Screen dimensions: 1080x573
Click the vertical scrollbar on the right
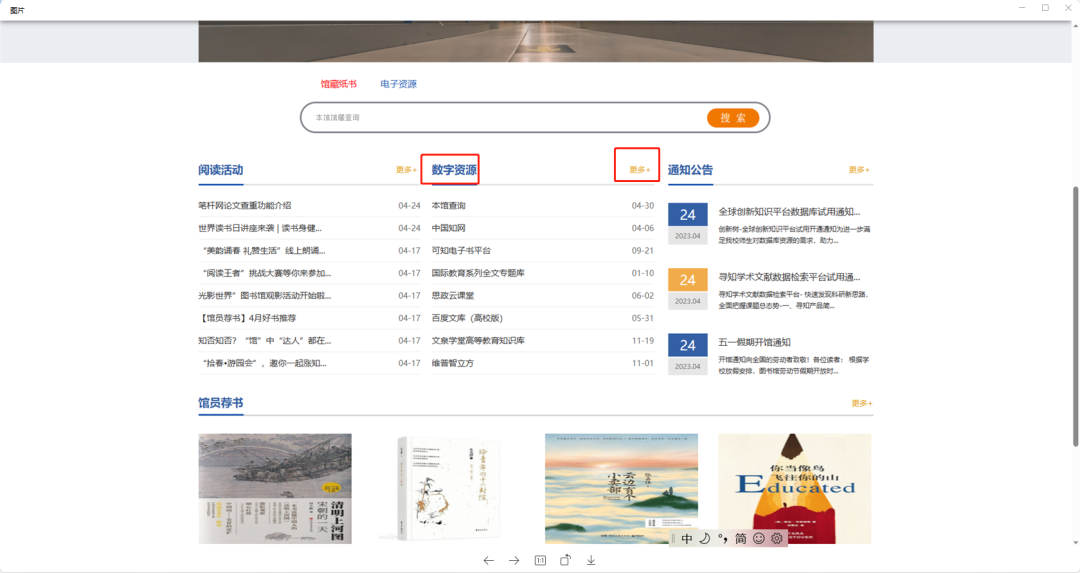pos(1075,316)
